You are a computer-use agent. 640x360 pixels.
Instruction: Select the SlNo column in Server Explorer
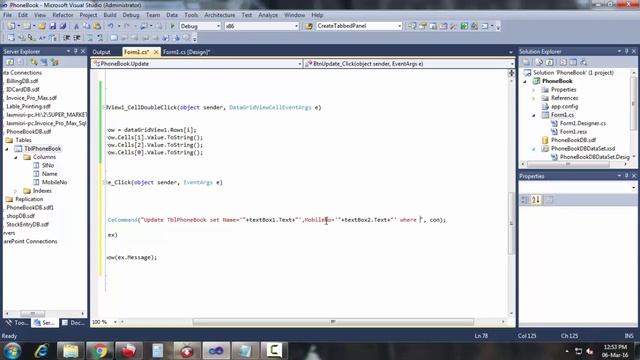click(48, 165)
